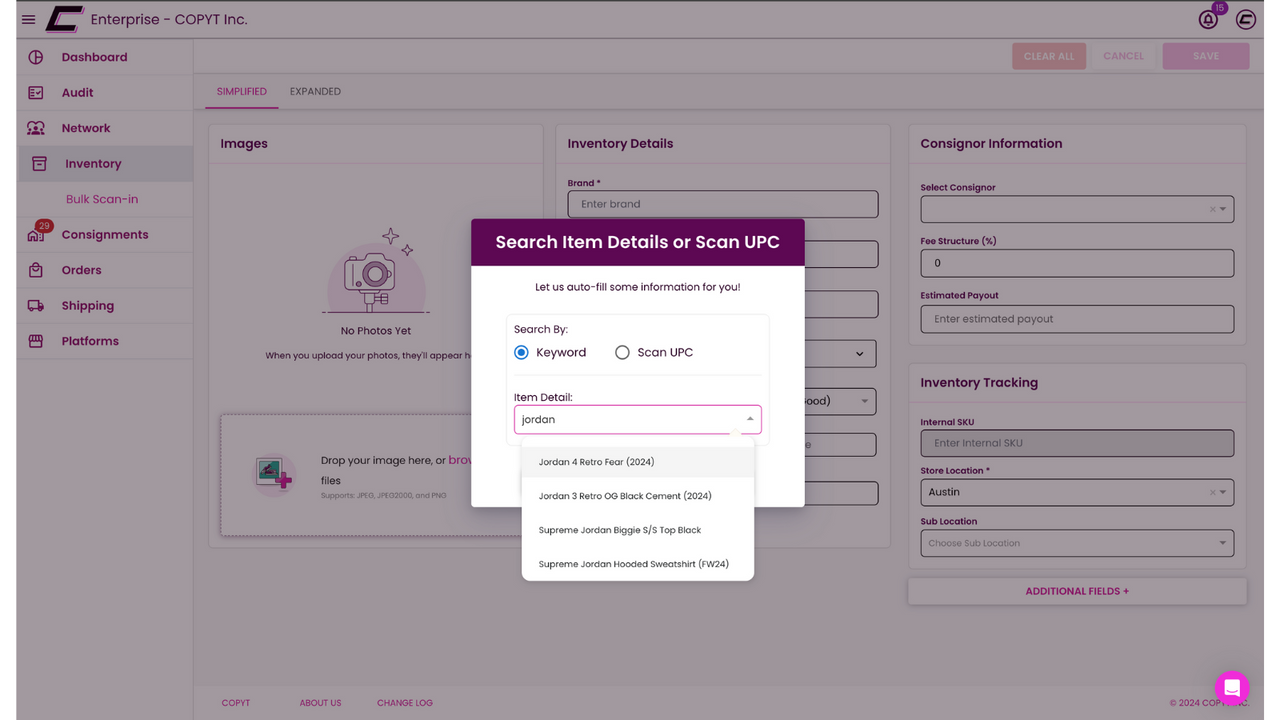Click the Platforms storefront icon
The image size is (1280, 720).
[36, 341]
